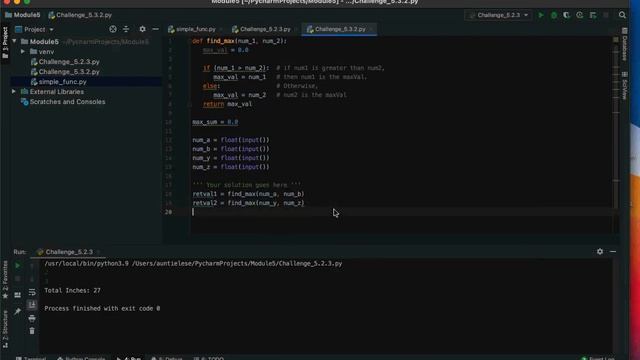The height and width of the screenshot is (360, 640).
Task: Expand the venv folder
Action: (x=23, y=52)
